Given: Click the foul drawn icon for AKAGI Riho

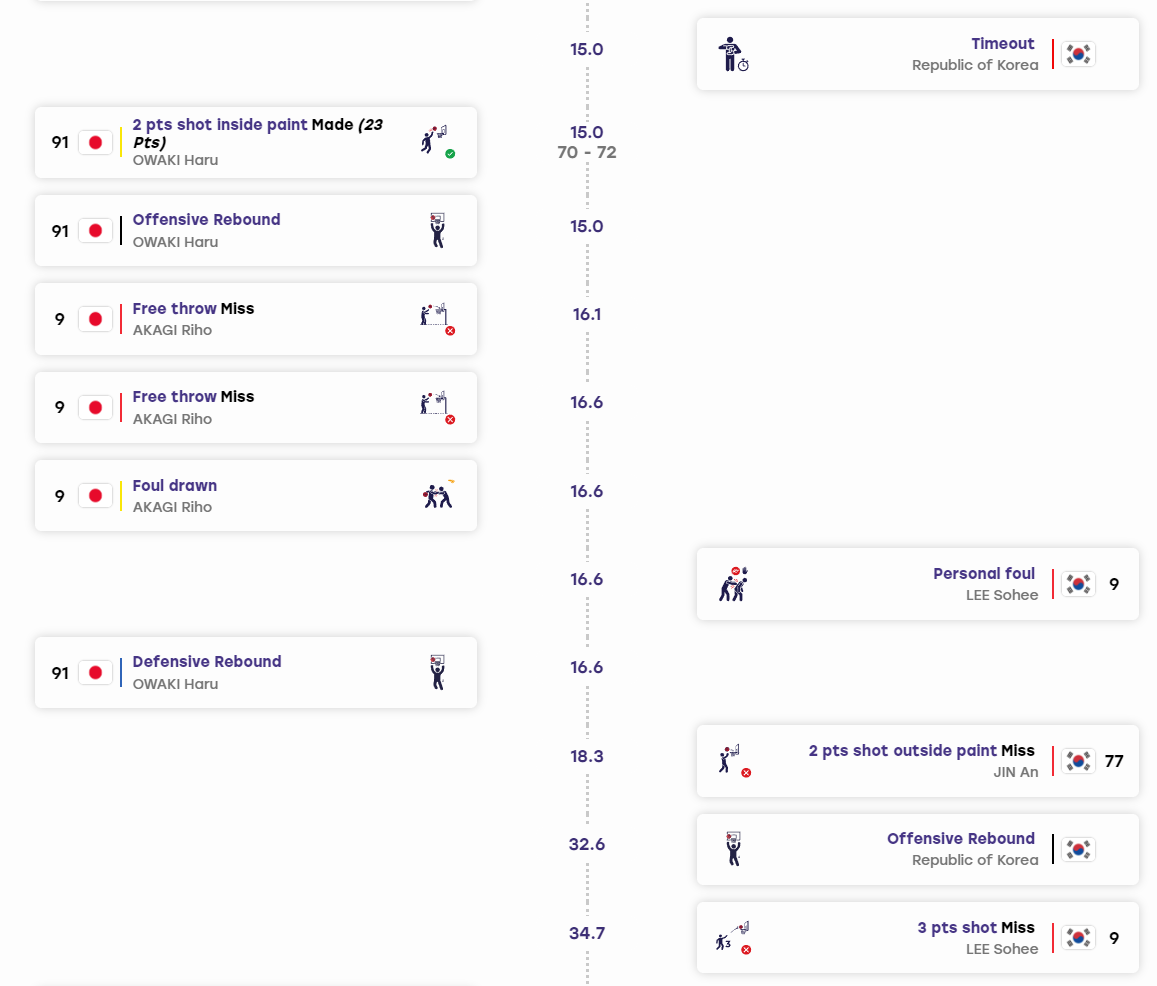Looking at the screenshot, I should click(x=438, y=495).
